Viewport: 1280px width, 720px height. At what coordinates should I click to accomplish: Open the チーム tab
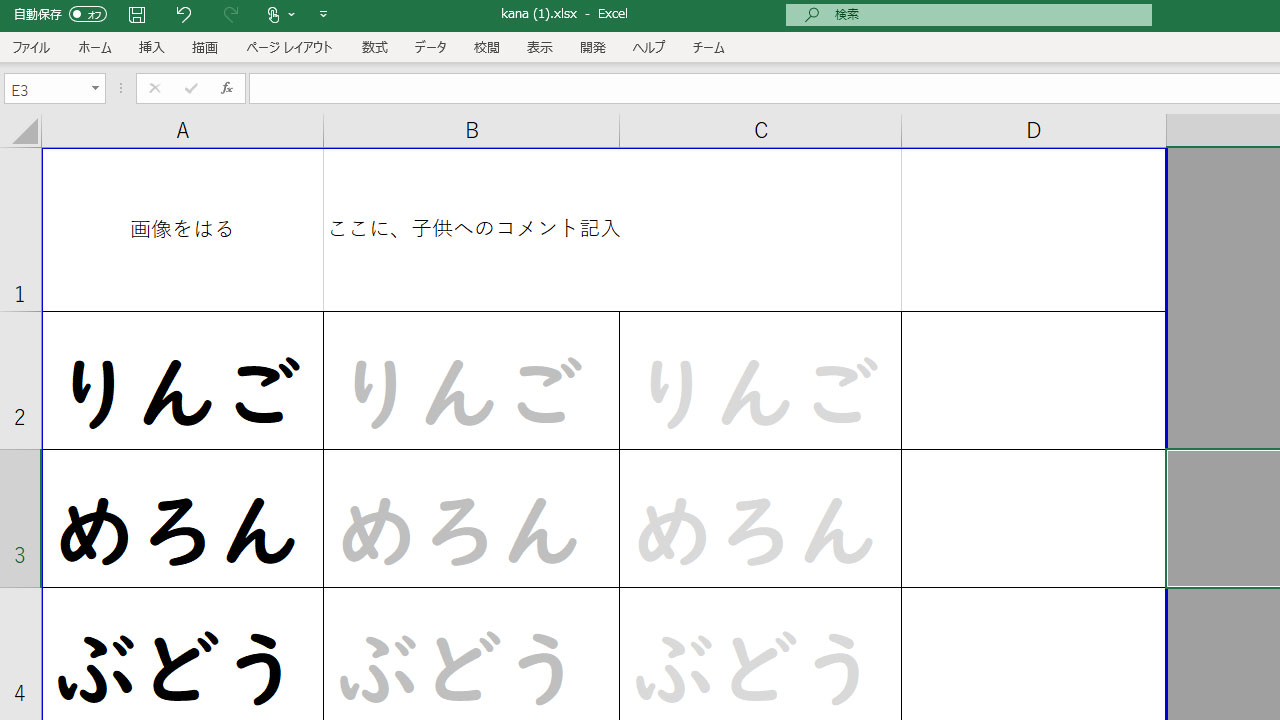pyautogui.click(x=708, y=47)
